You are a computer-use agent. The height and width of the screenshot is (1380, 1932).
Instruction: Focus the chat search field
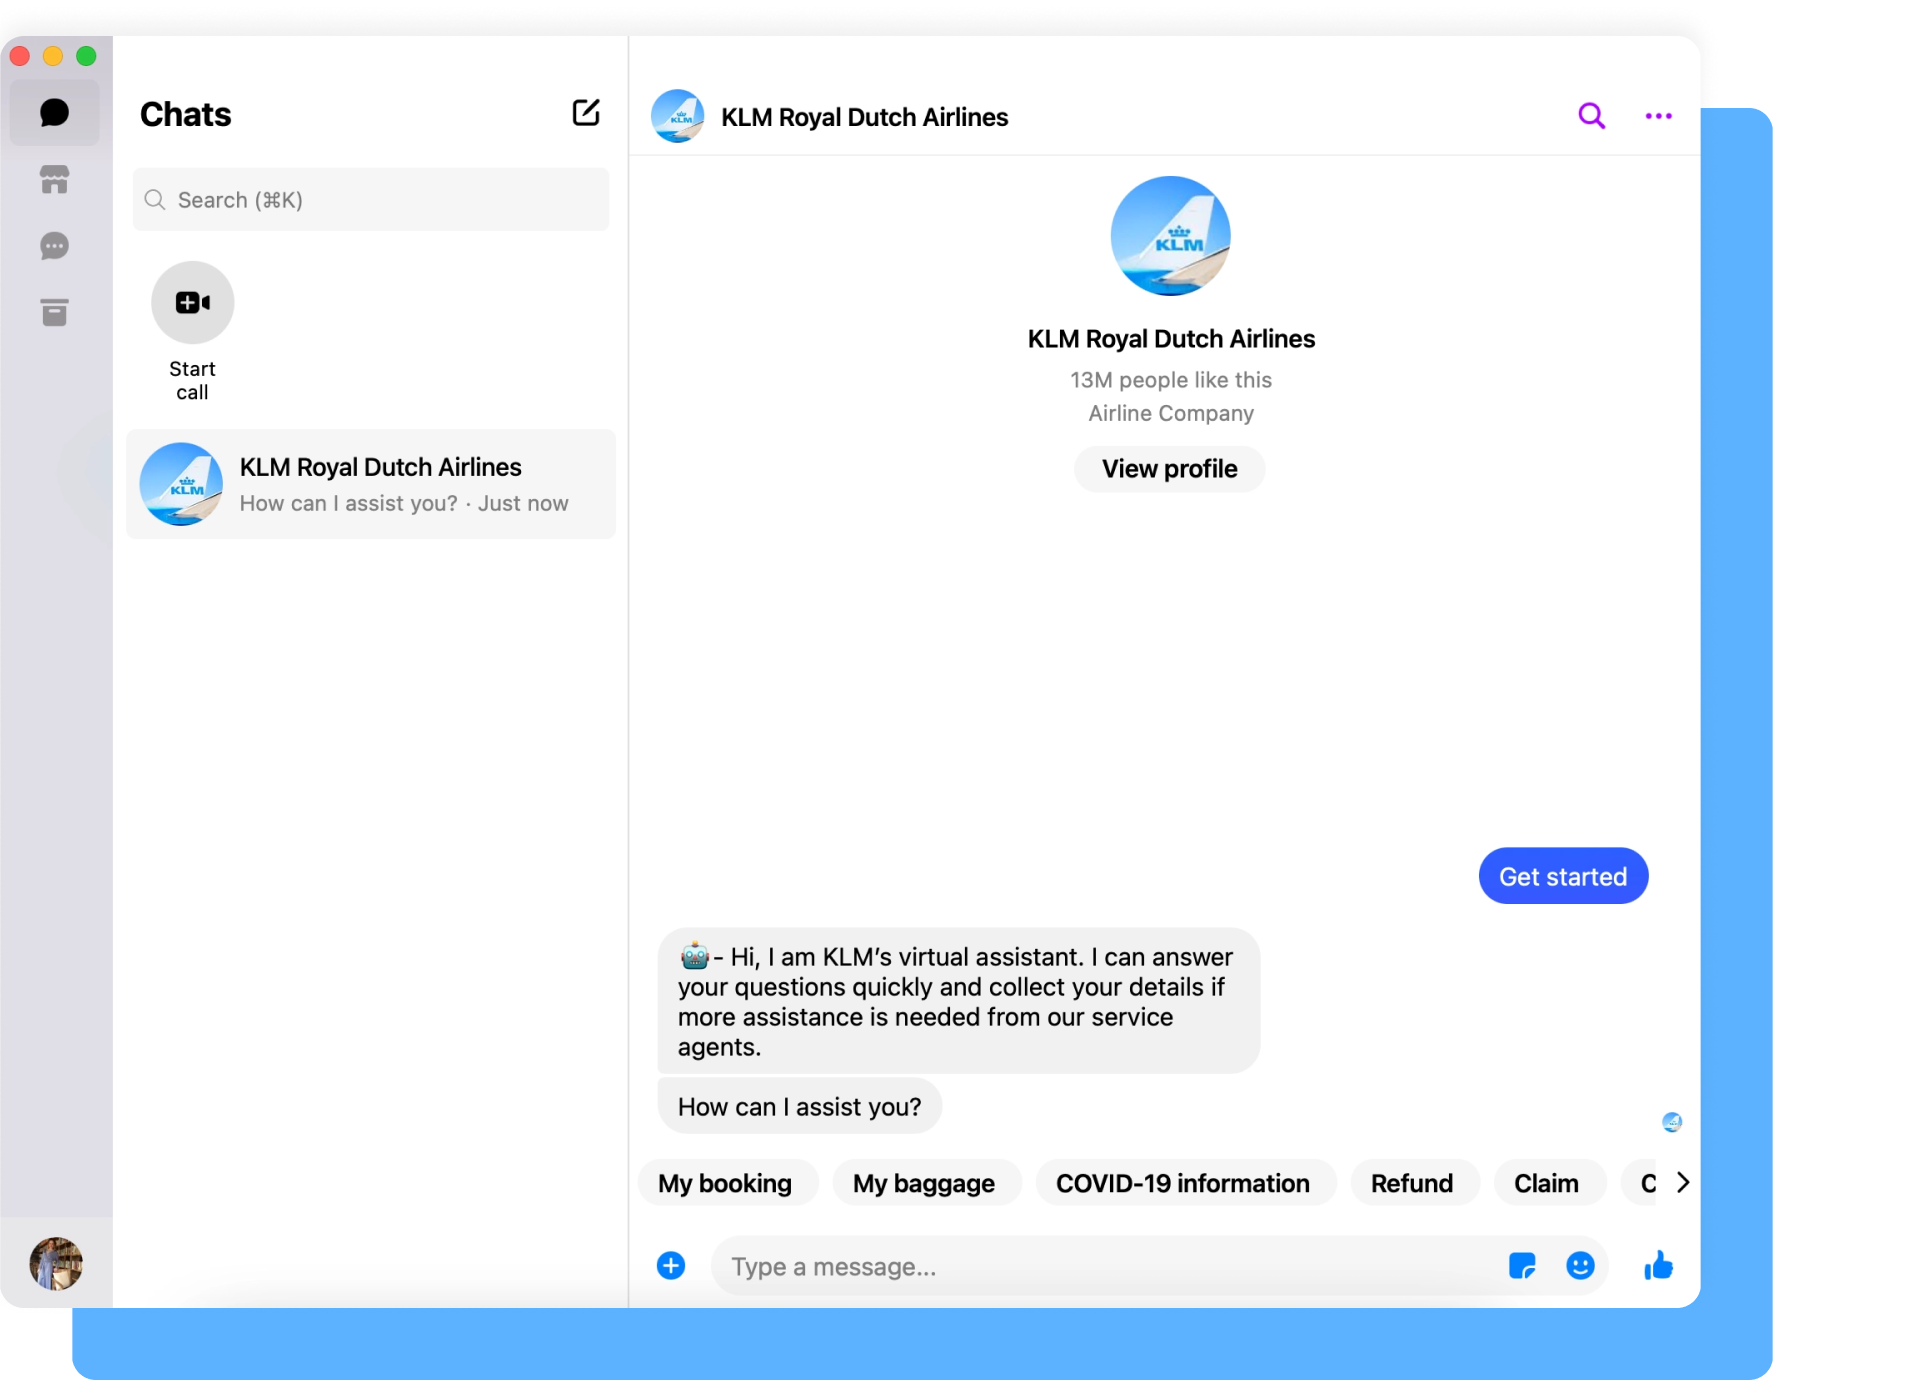coord(371,200)
